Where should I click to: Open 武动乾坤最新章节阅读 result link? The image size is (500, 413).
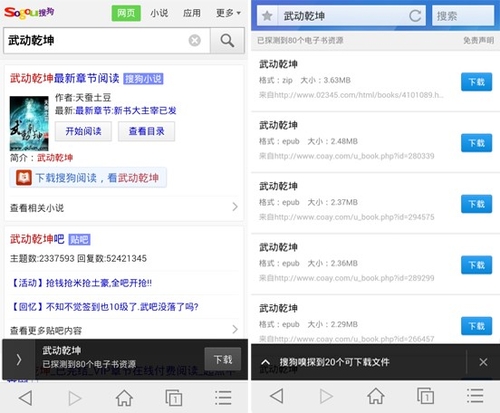coord(65,78)
